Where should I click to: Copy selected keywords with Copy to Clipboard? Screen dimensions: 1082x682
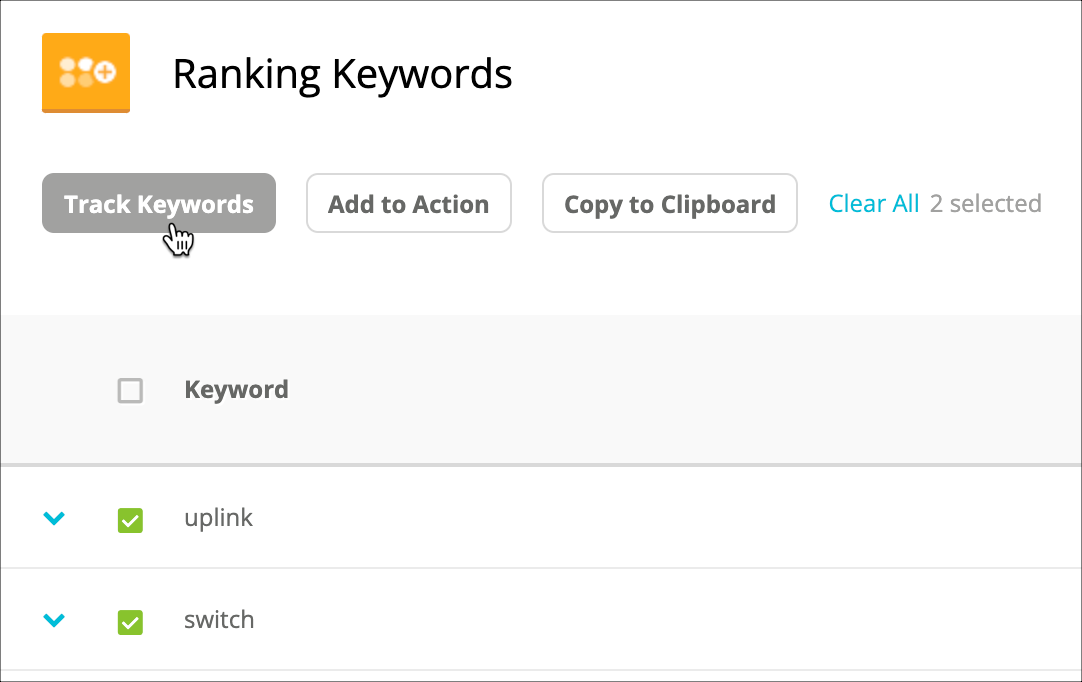pos(669,204)
